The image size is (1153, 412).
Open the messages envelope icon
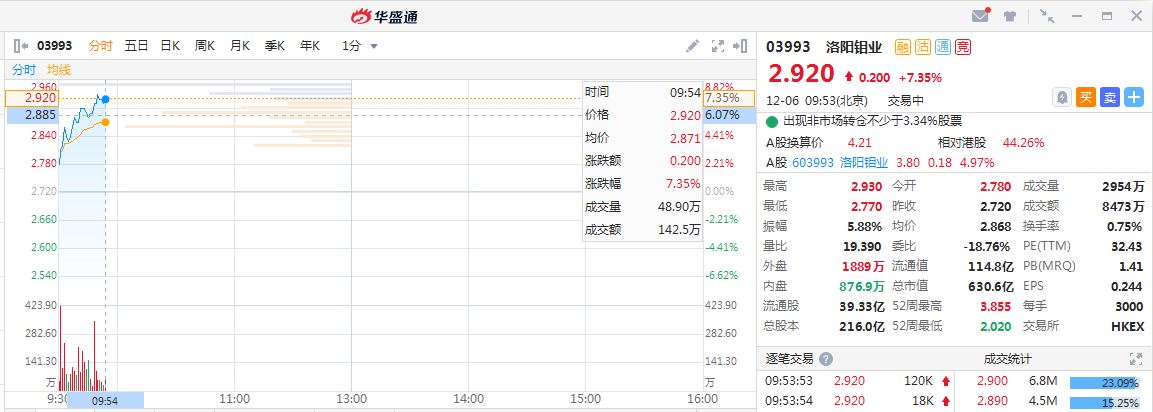coord(980,15)
